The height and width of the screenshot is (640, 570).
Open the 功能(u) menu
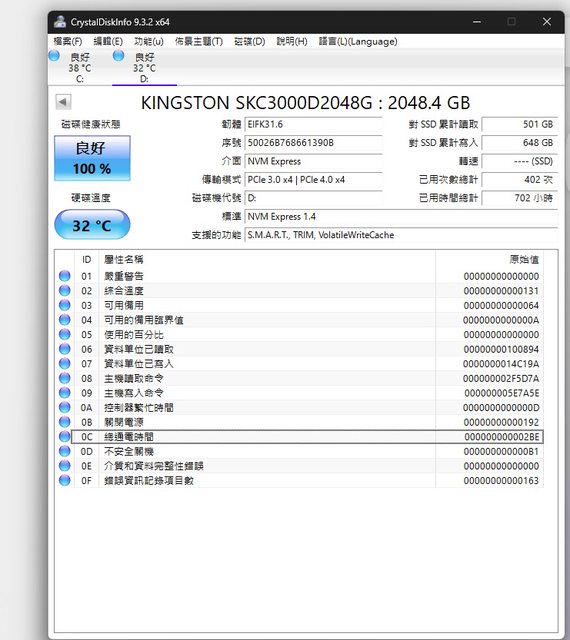(x=149, y=41)
